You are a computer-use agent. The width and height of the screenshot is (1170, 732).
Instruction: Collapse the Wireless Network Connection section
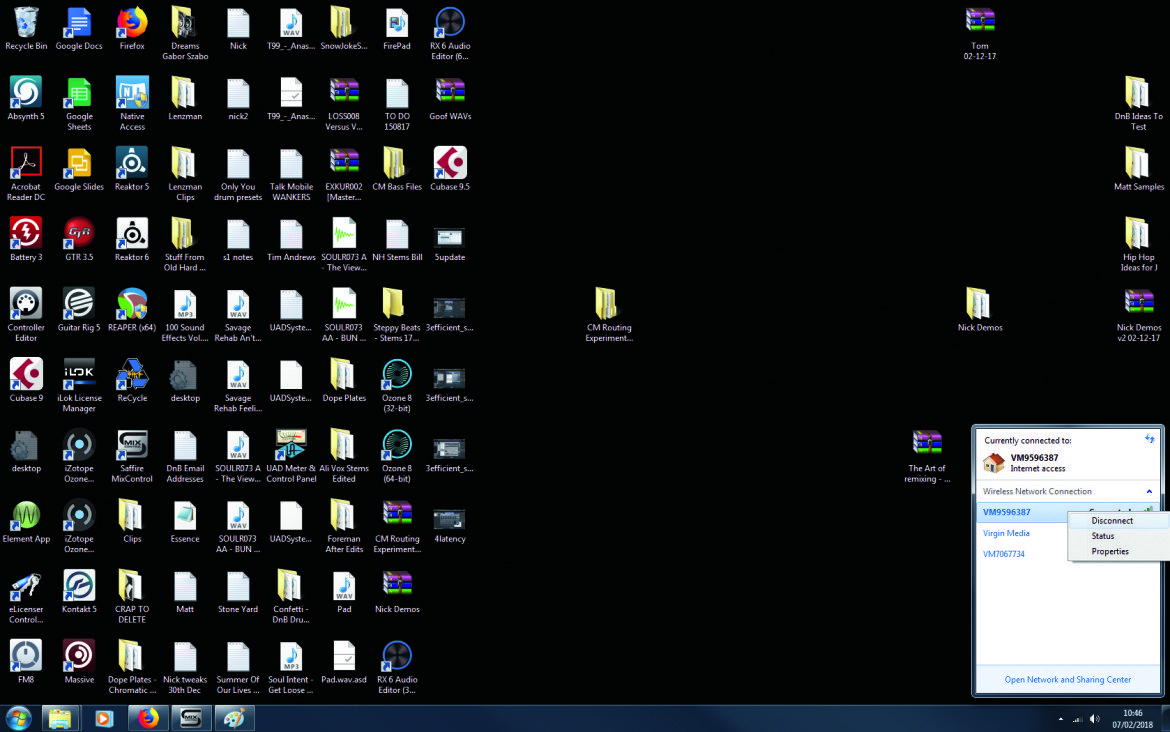pos(1149,491)
